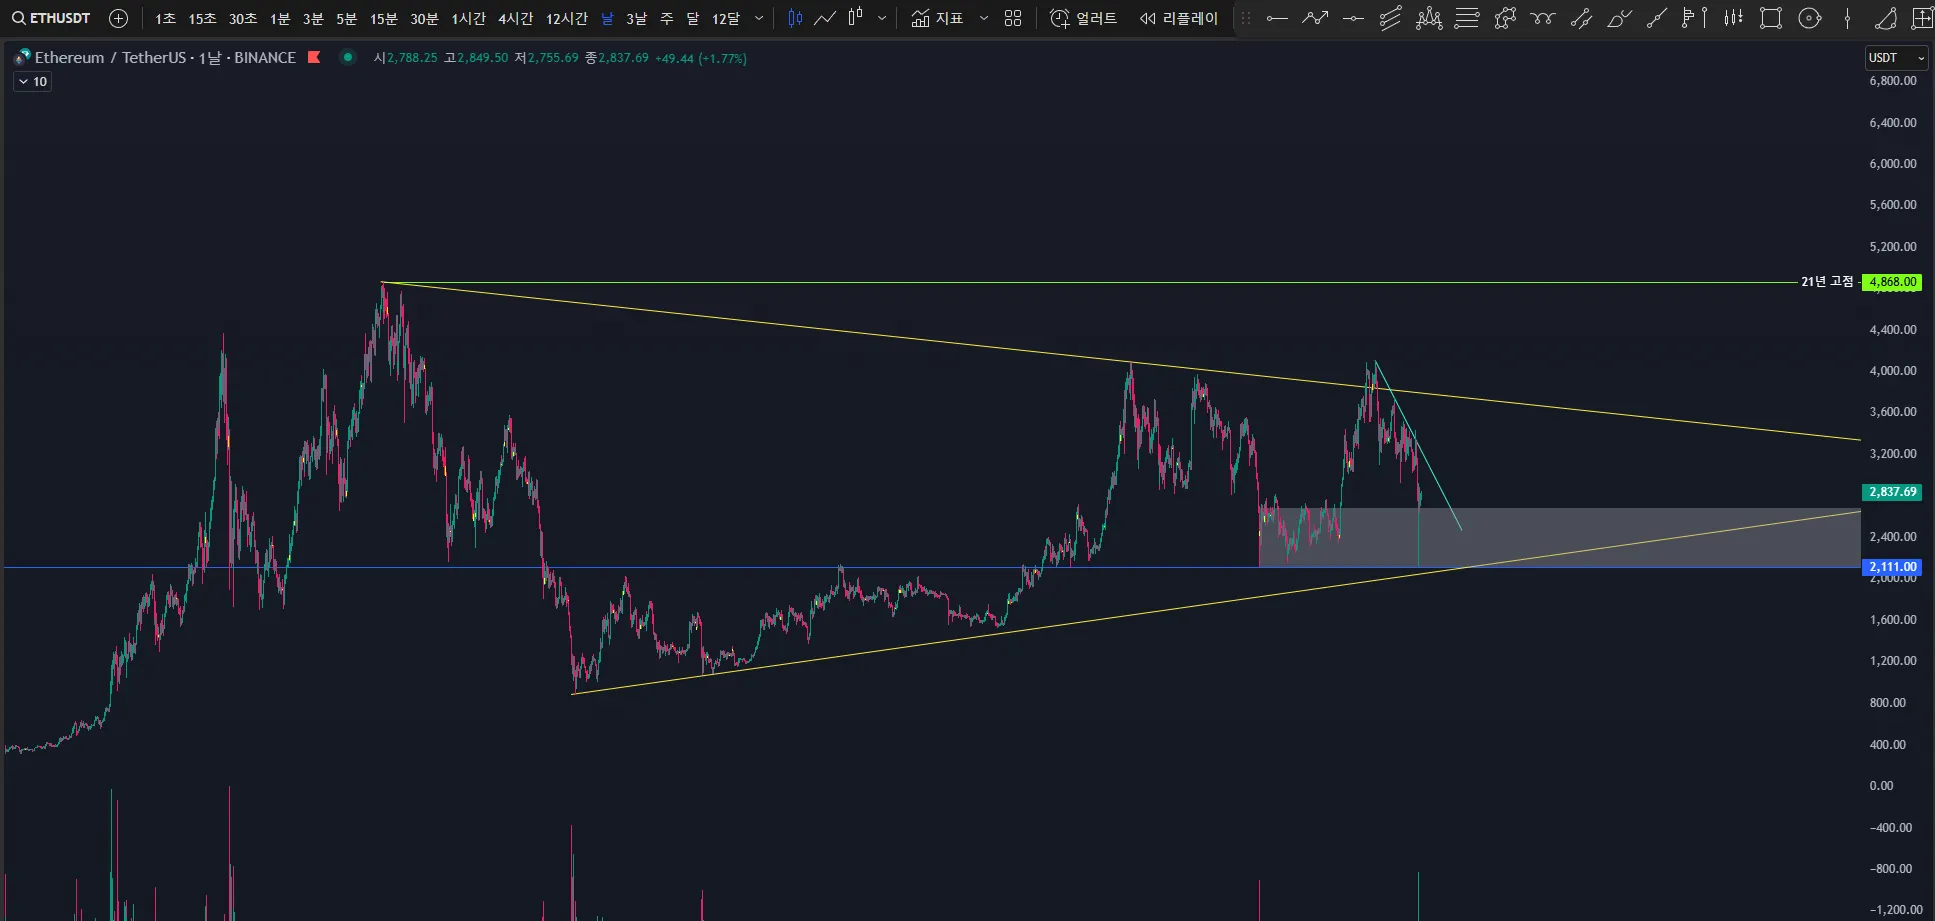
Task: Switch to the 주 weekly interval
Action: tap(667, 18)
